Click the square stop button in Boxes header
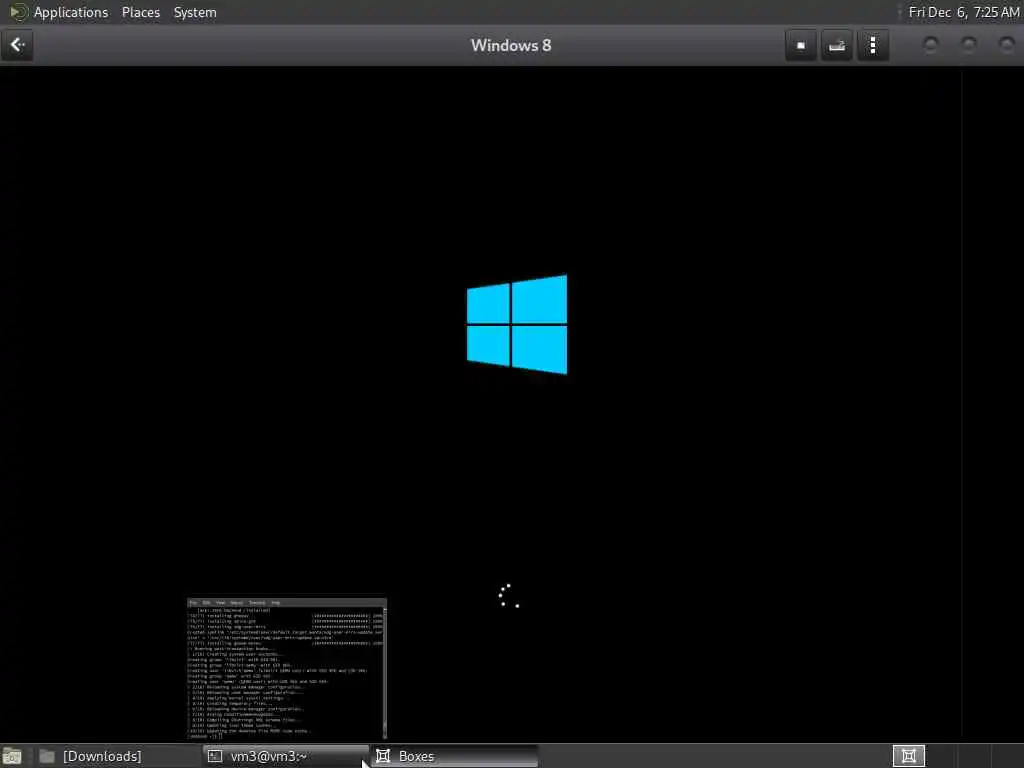Image resolution: width=1024 pixels, height=768 pixels. pyautogui.click(x=801, y=45)
